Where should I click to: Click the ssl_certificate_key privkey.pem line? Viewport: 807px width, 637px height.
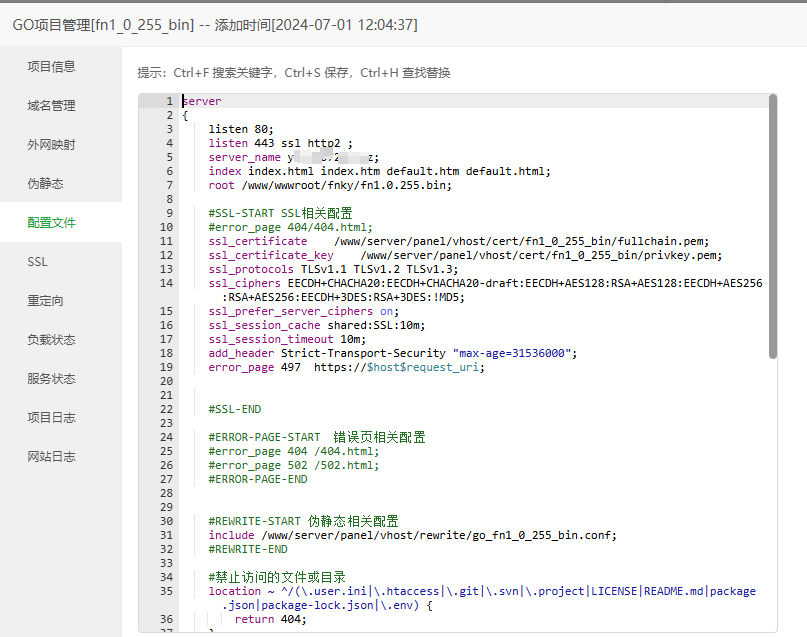[x=465, y=255]
